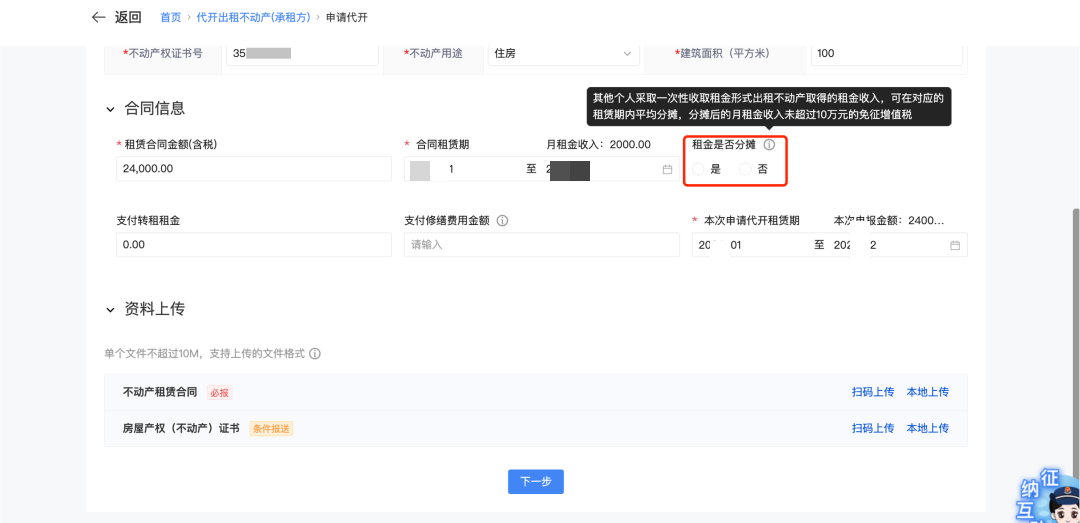
Task: Select 否 radio for 租金是否分摊
Action: (x=745, y=170)
